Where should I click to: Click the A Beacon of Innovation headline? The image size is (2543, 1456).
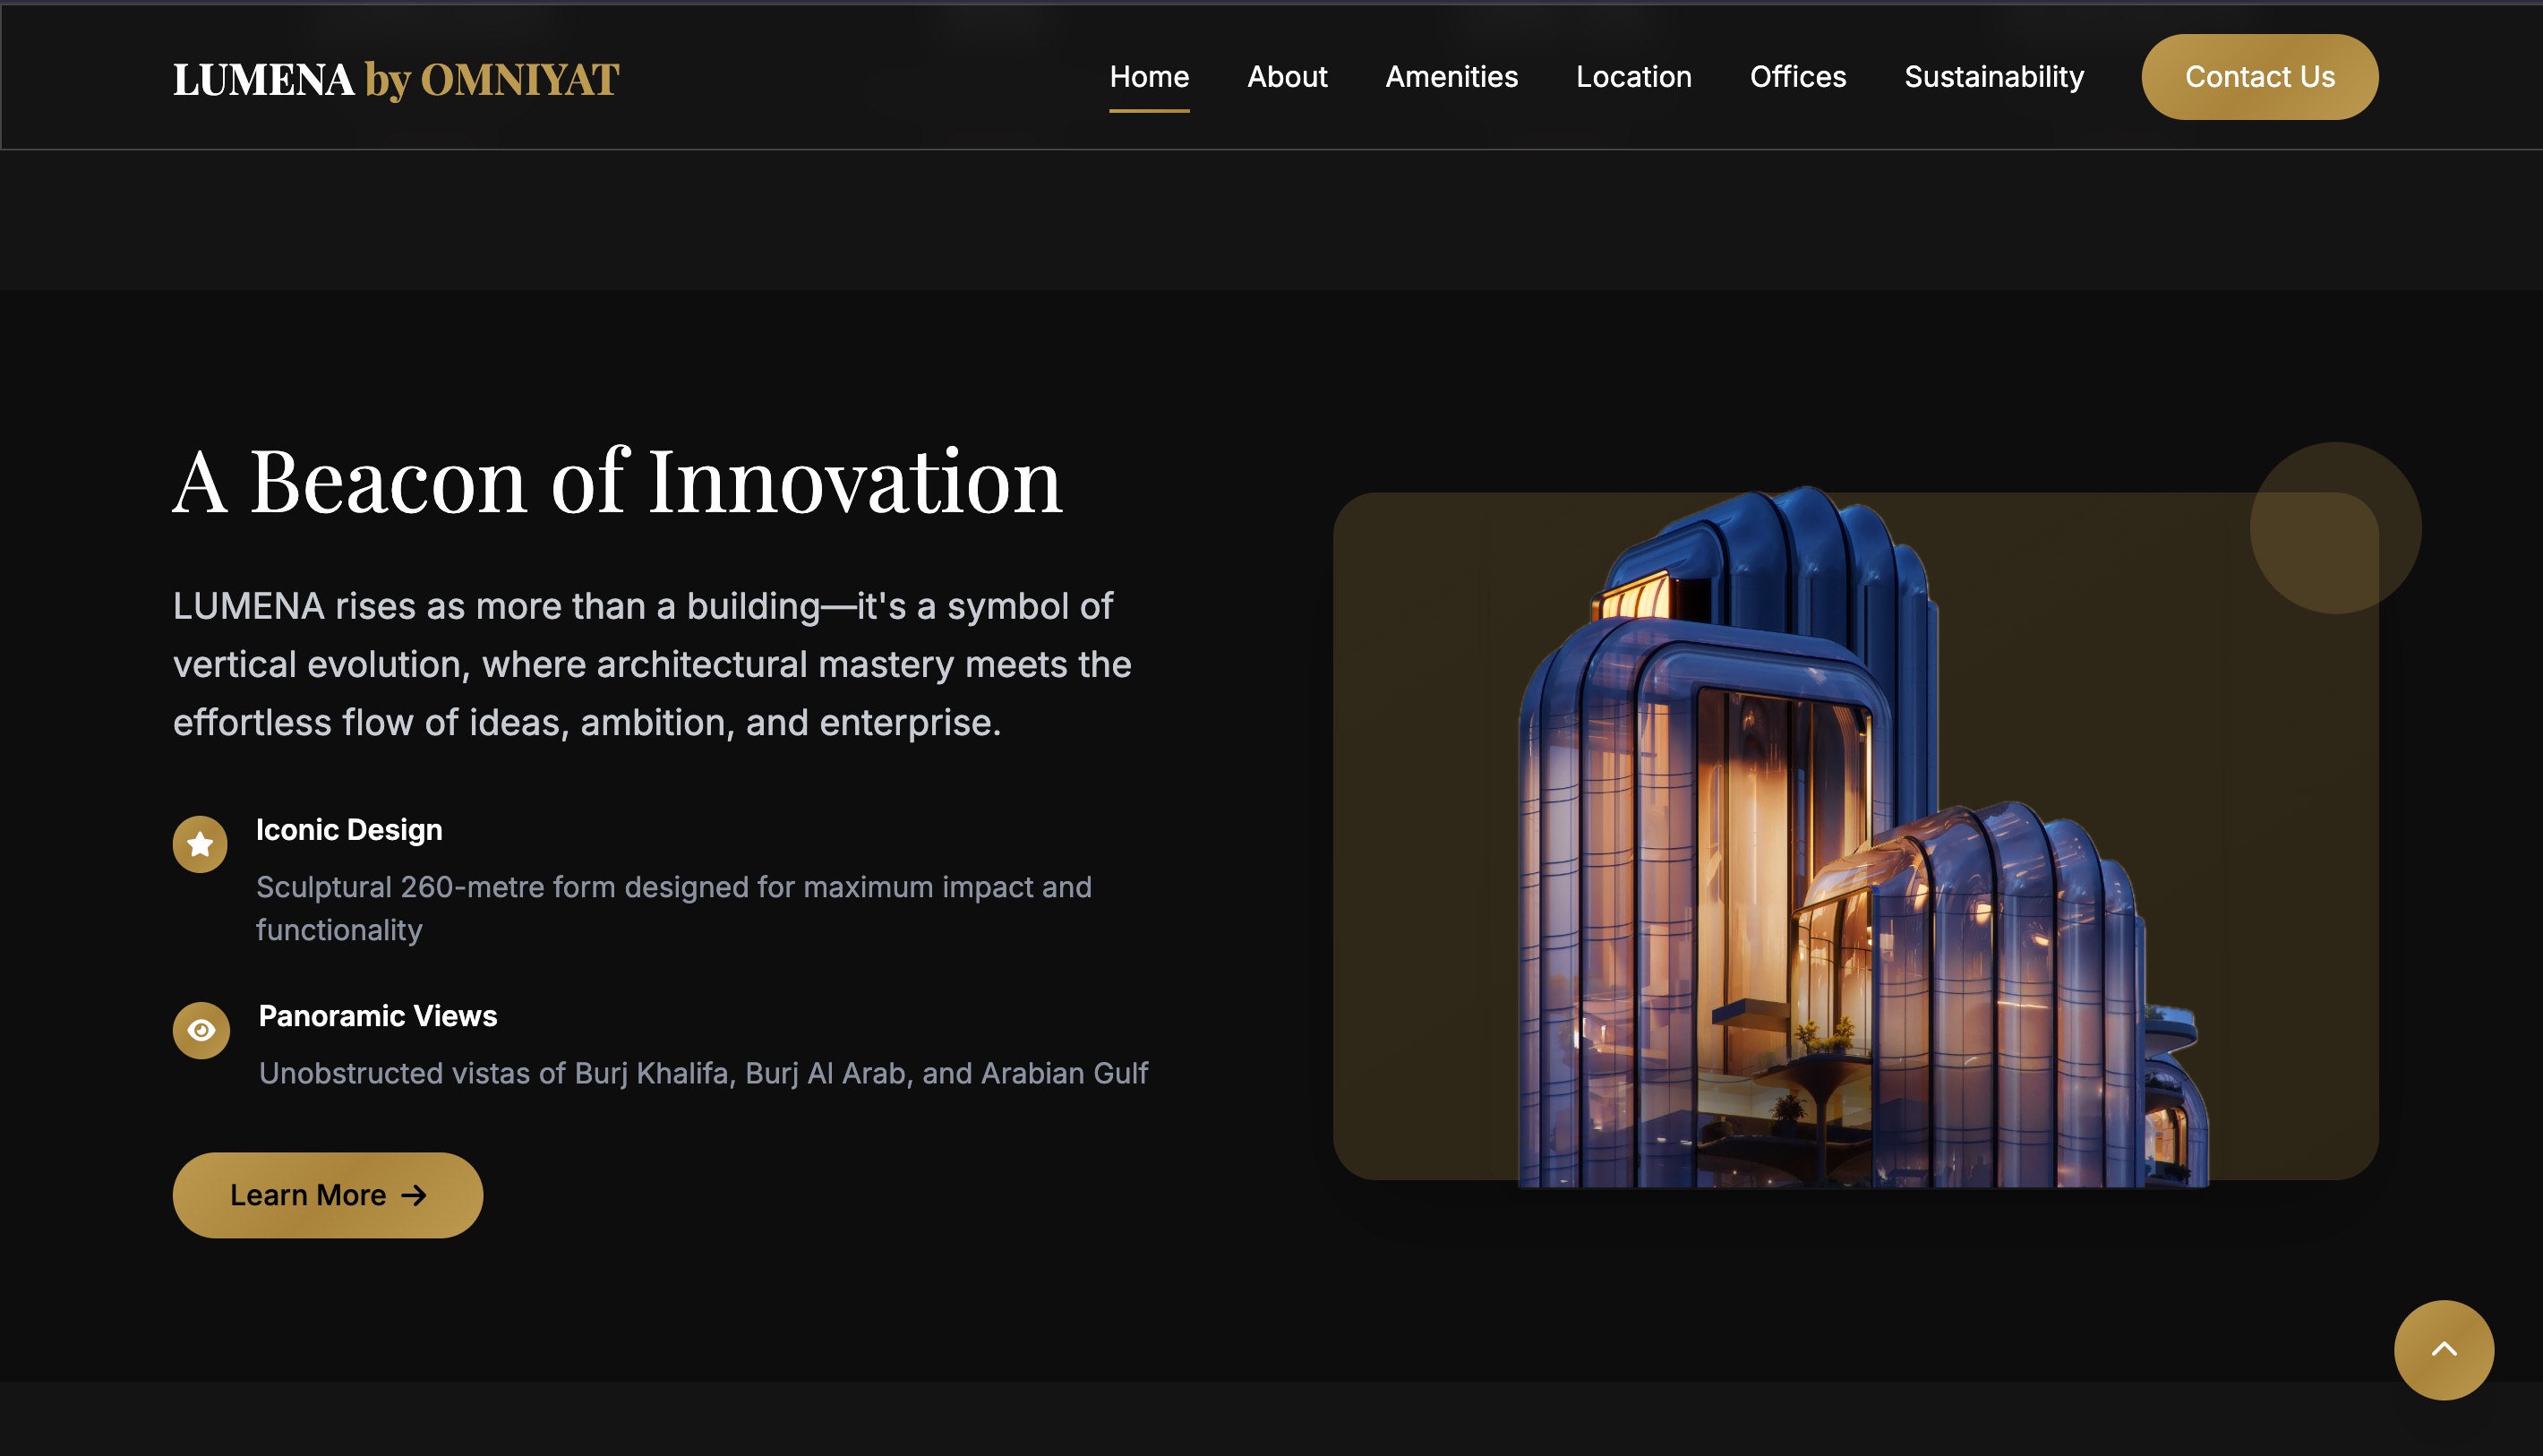point(617,482)
